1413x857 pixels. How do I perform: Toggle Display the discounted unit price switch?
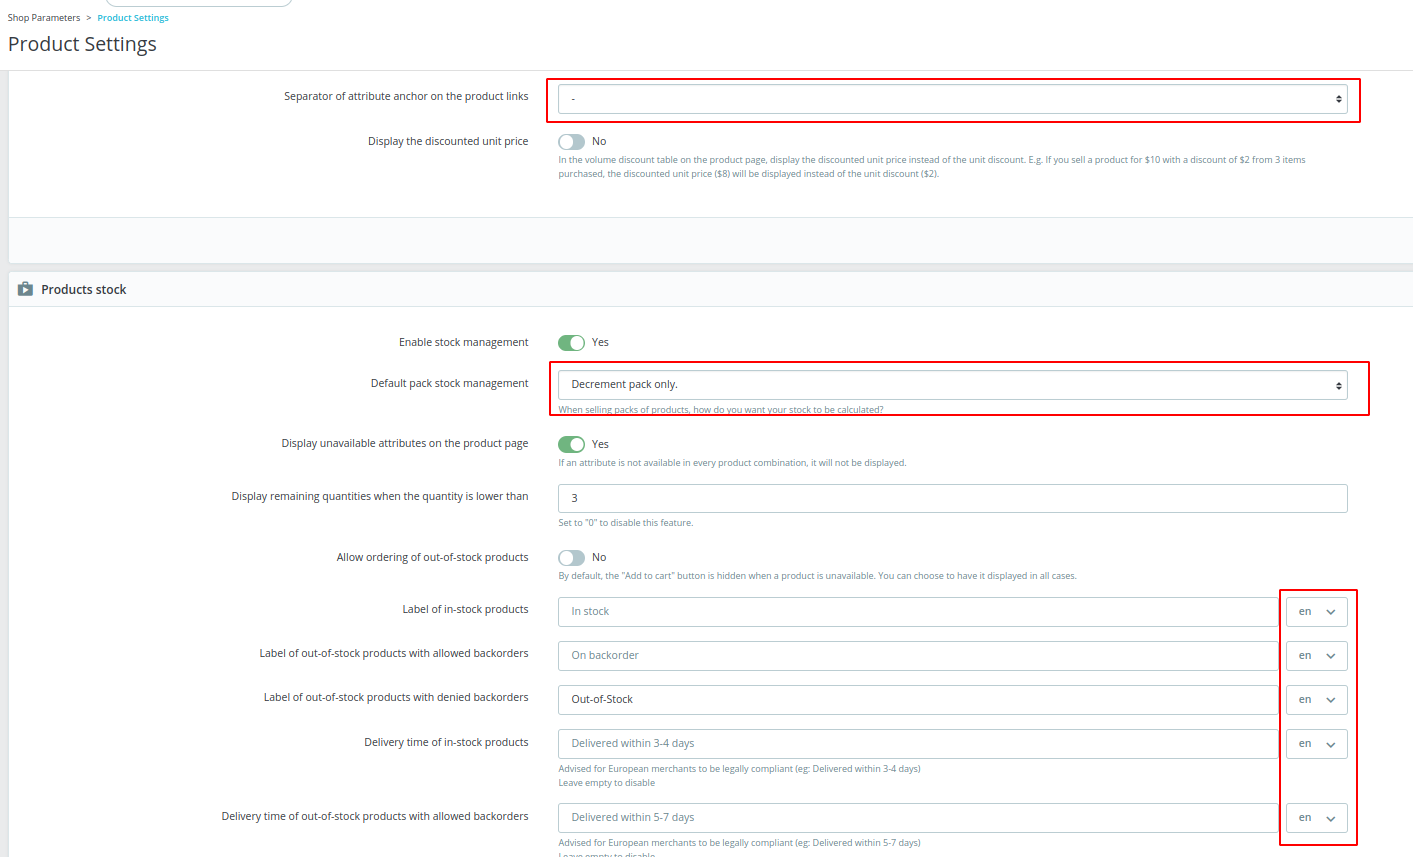(571, 142)
